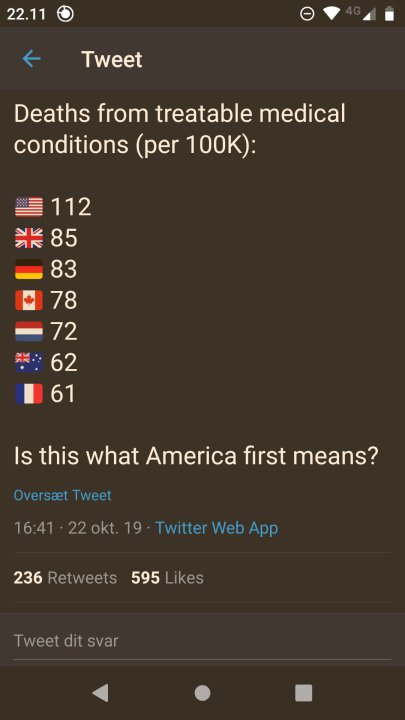Tap the United Kingdom flag emoji
The height and width of the screenshot is (720, 405).
coord(29,238)
